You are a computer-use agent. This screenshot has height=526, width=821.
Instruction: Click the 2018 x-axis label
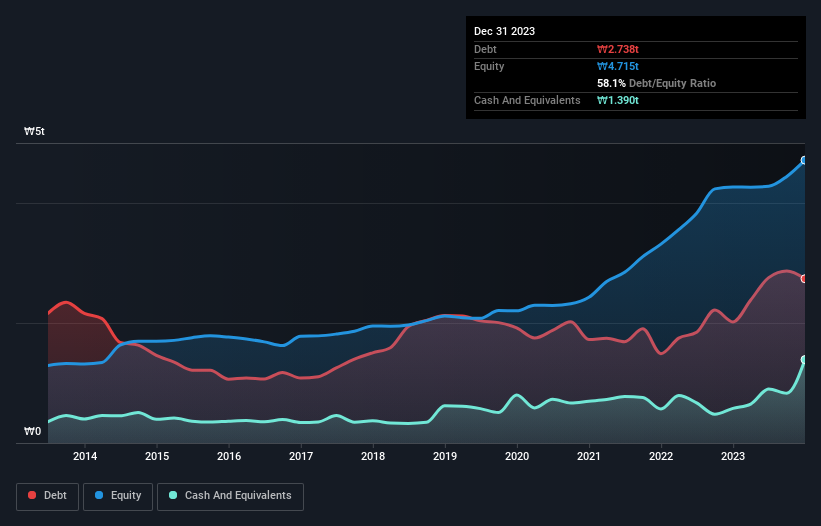(373, 456)
